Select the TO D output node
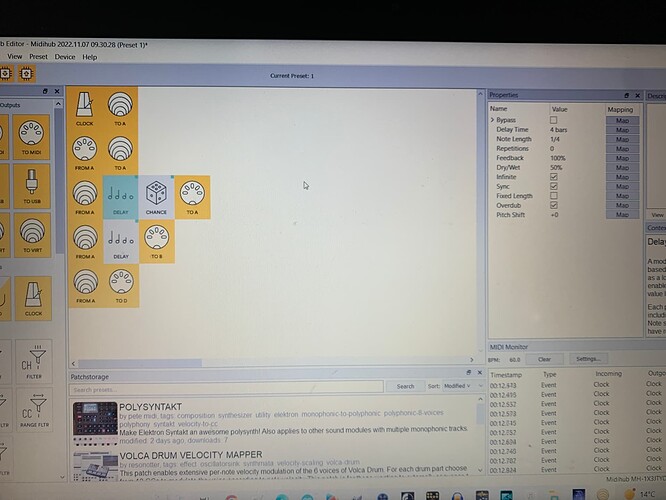This screenshot has width=666, height=500. click(121, 285)
